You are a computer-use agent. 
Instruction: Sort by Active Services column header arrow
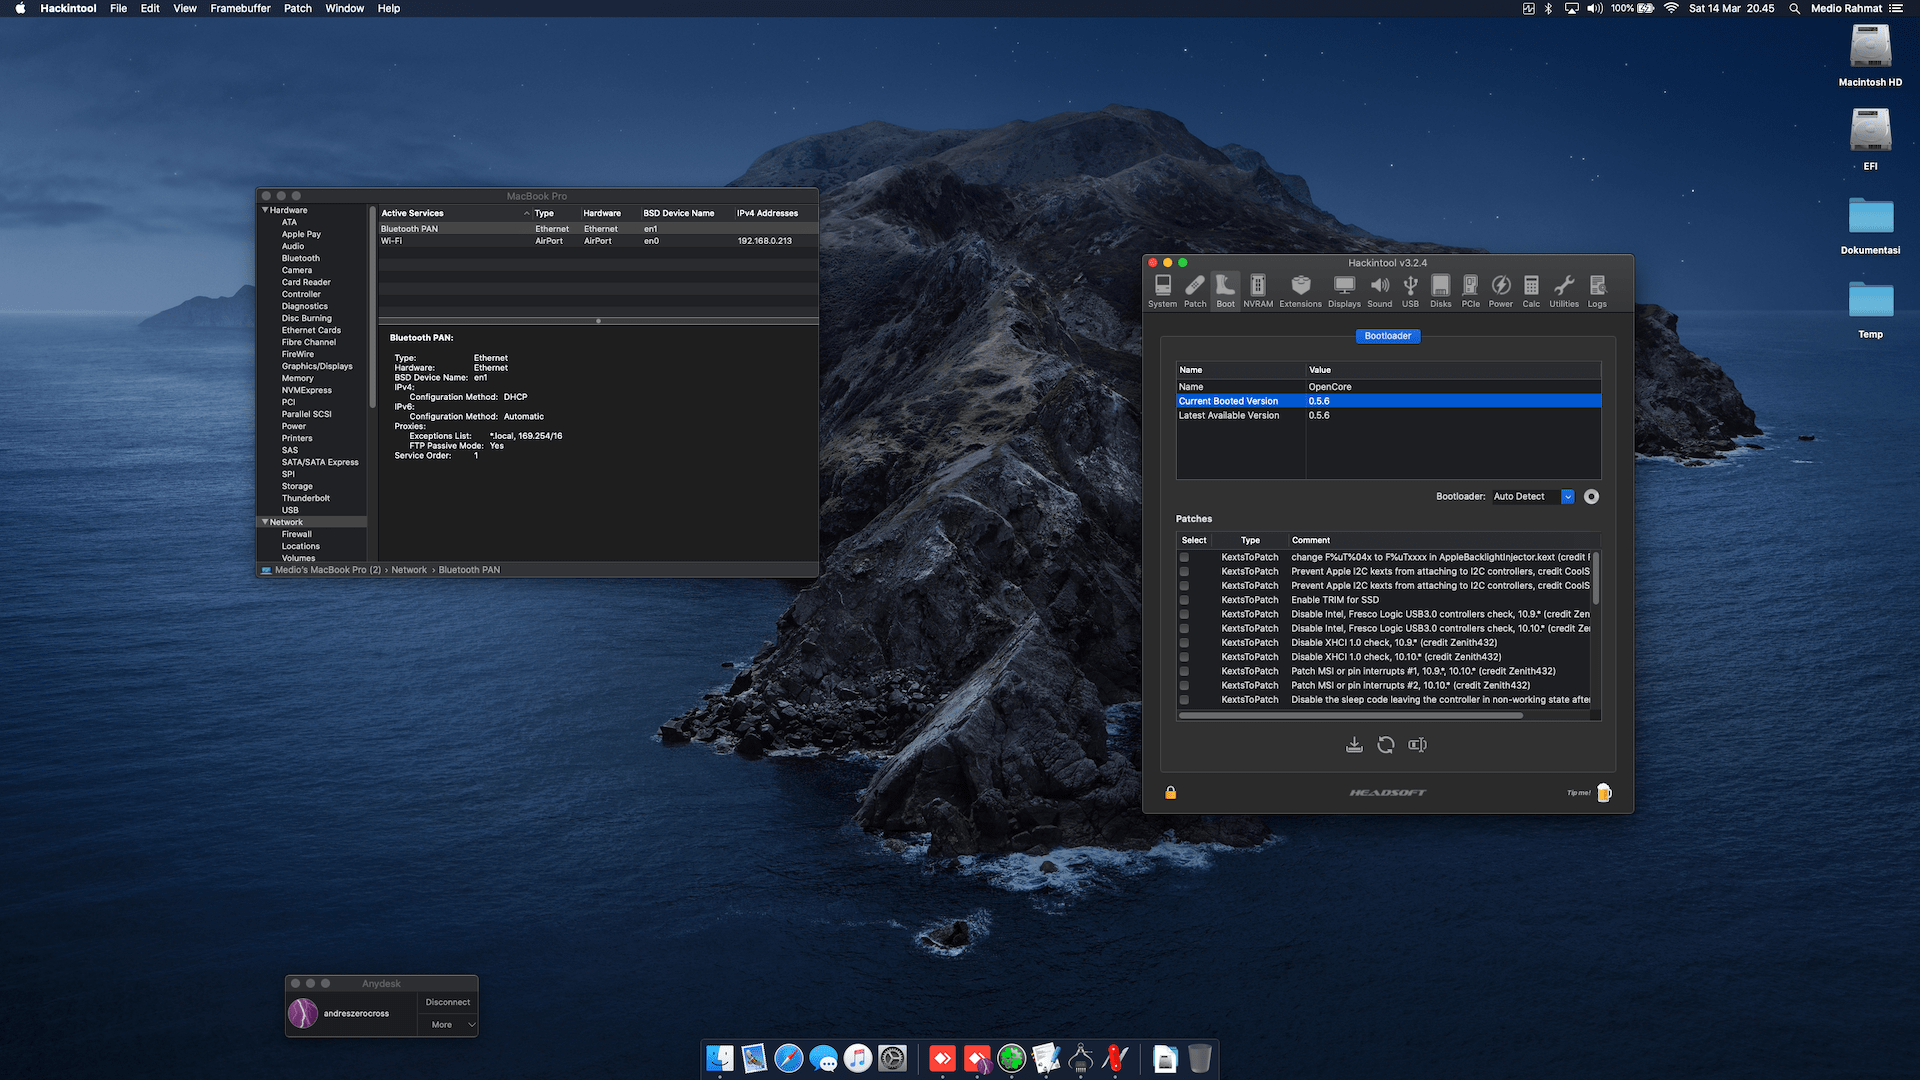coord(526,213)
